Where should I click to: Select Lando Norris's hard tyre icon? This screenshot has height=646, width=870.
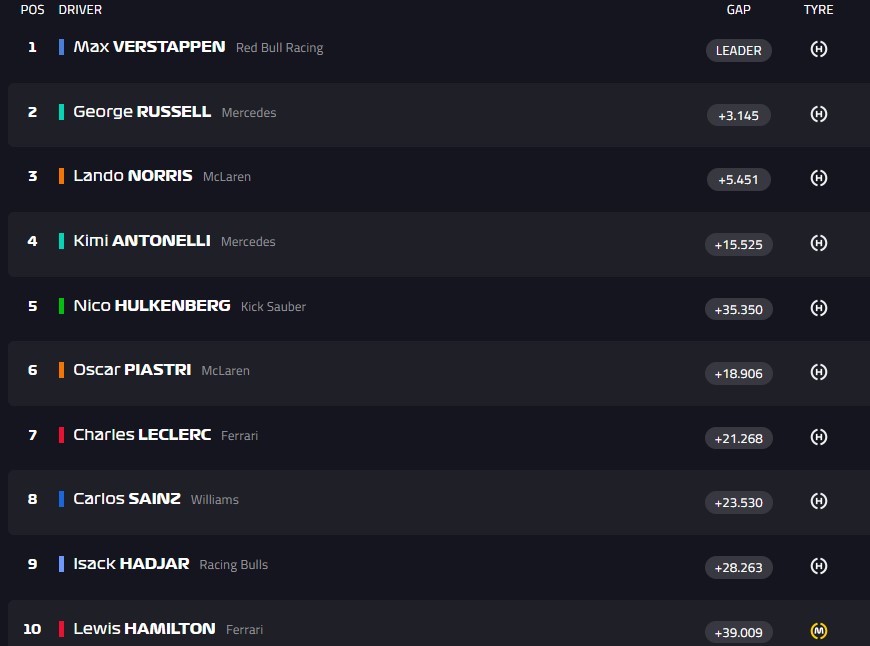pyautogui.click(x=818, y=178)
